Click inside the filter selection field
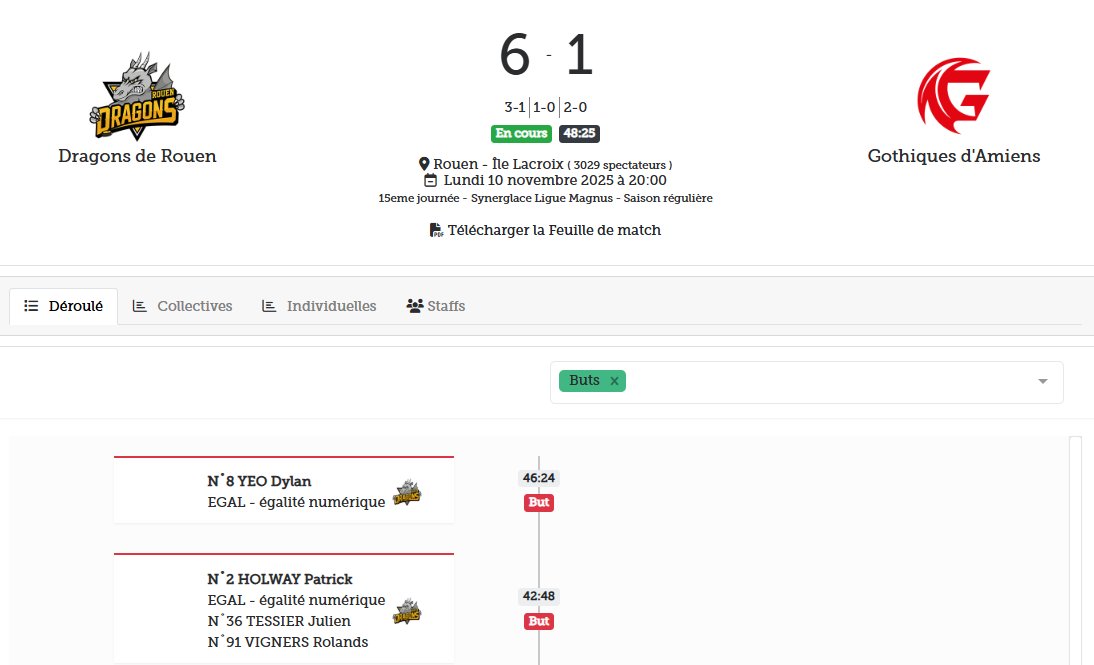1094x665 pixels. coord(807,382)
